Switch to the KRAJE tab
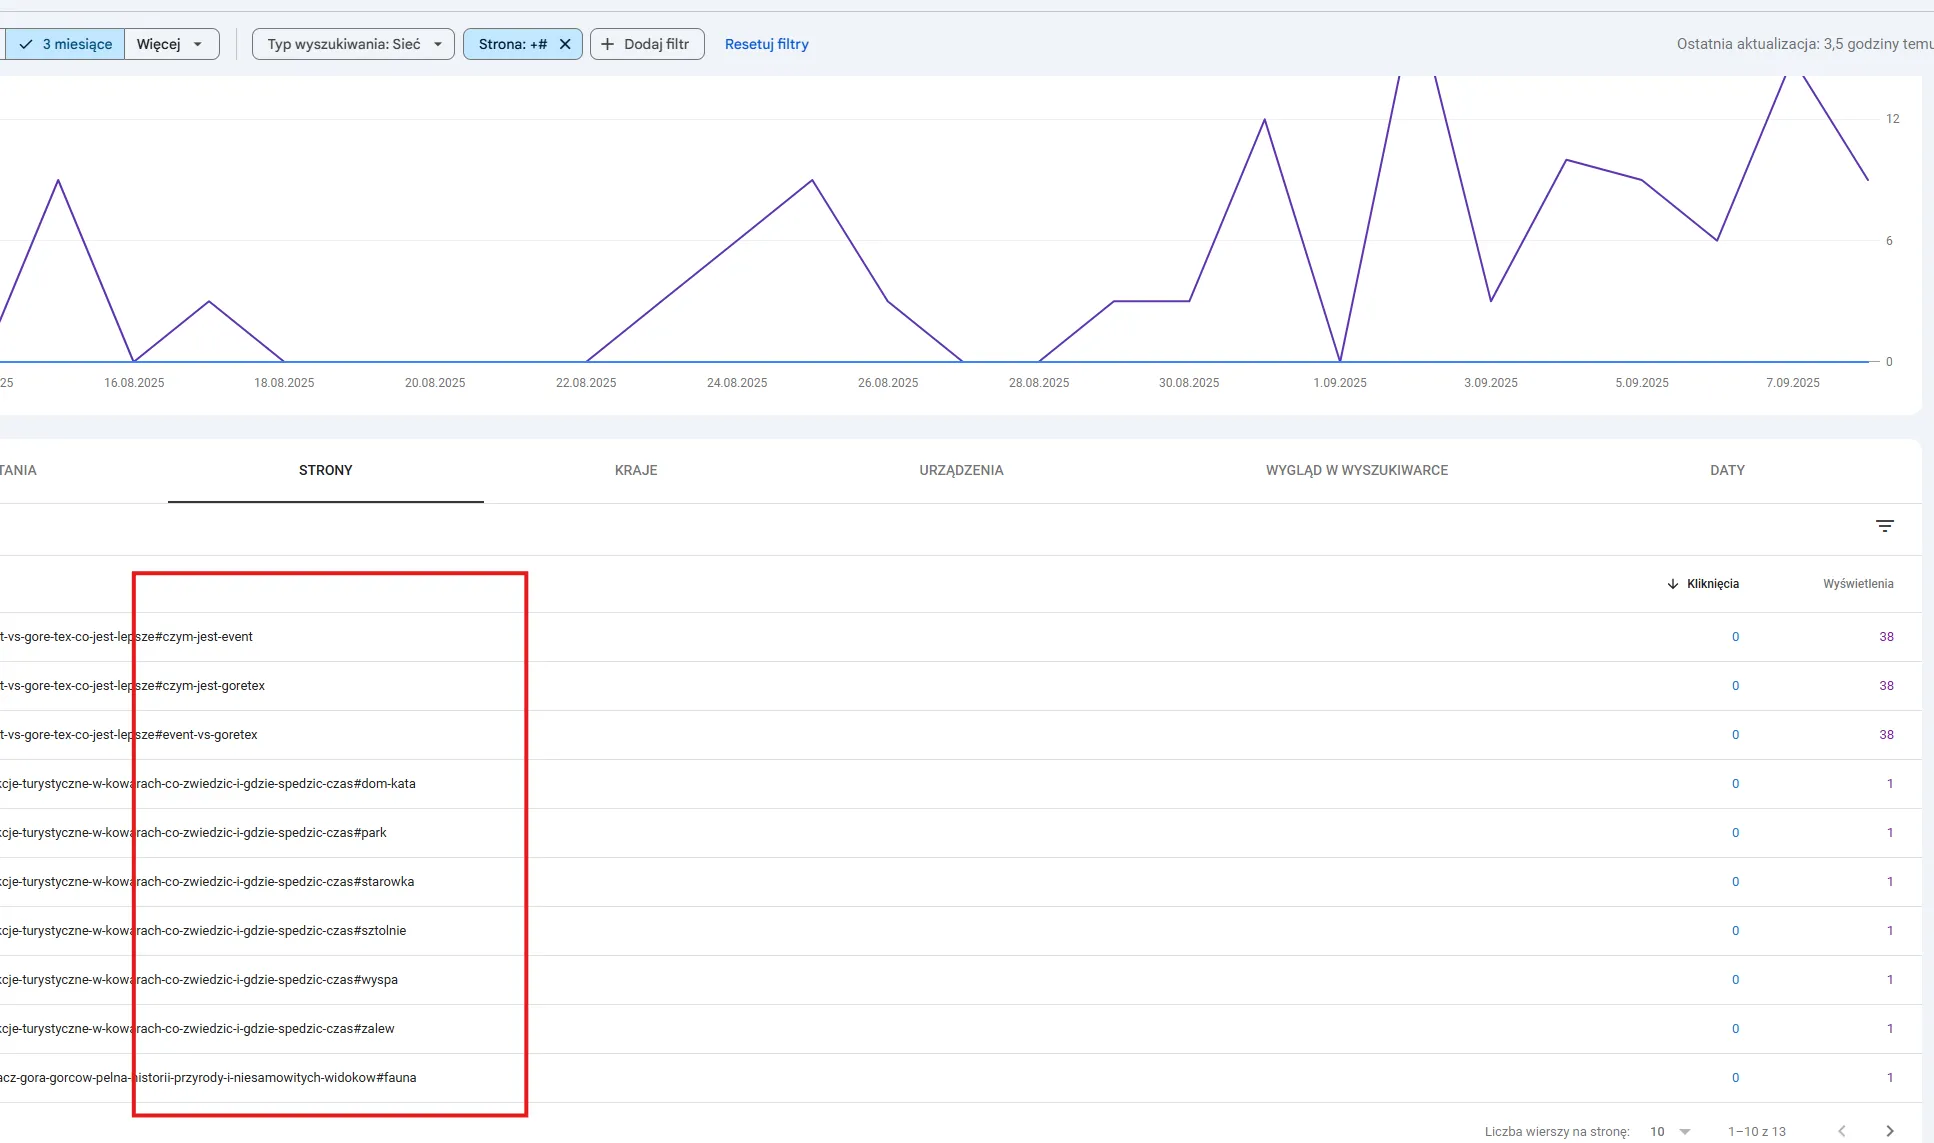 (x=636, y=470)
